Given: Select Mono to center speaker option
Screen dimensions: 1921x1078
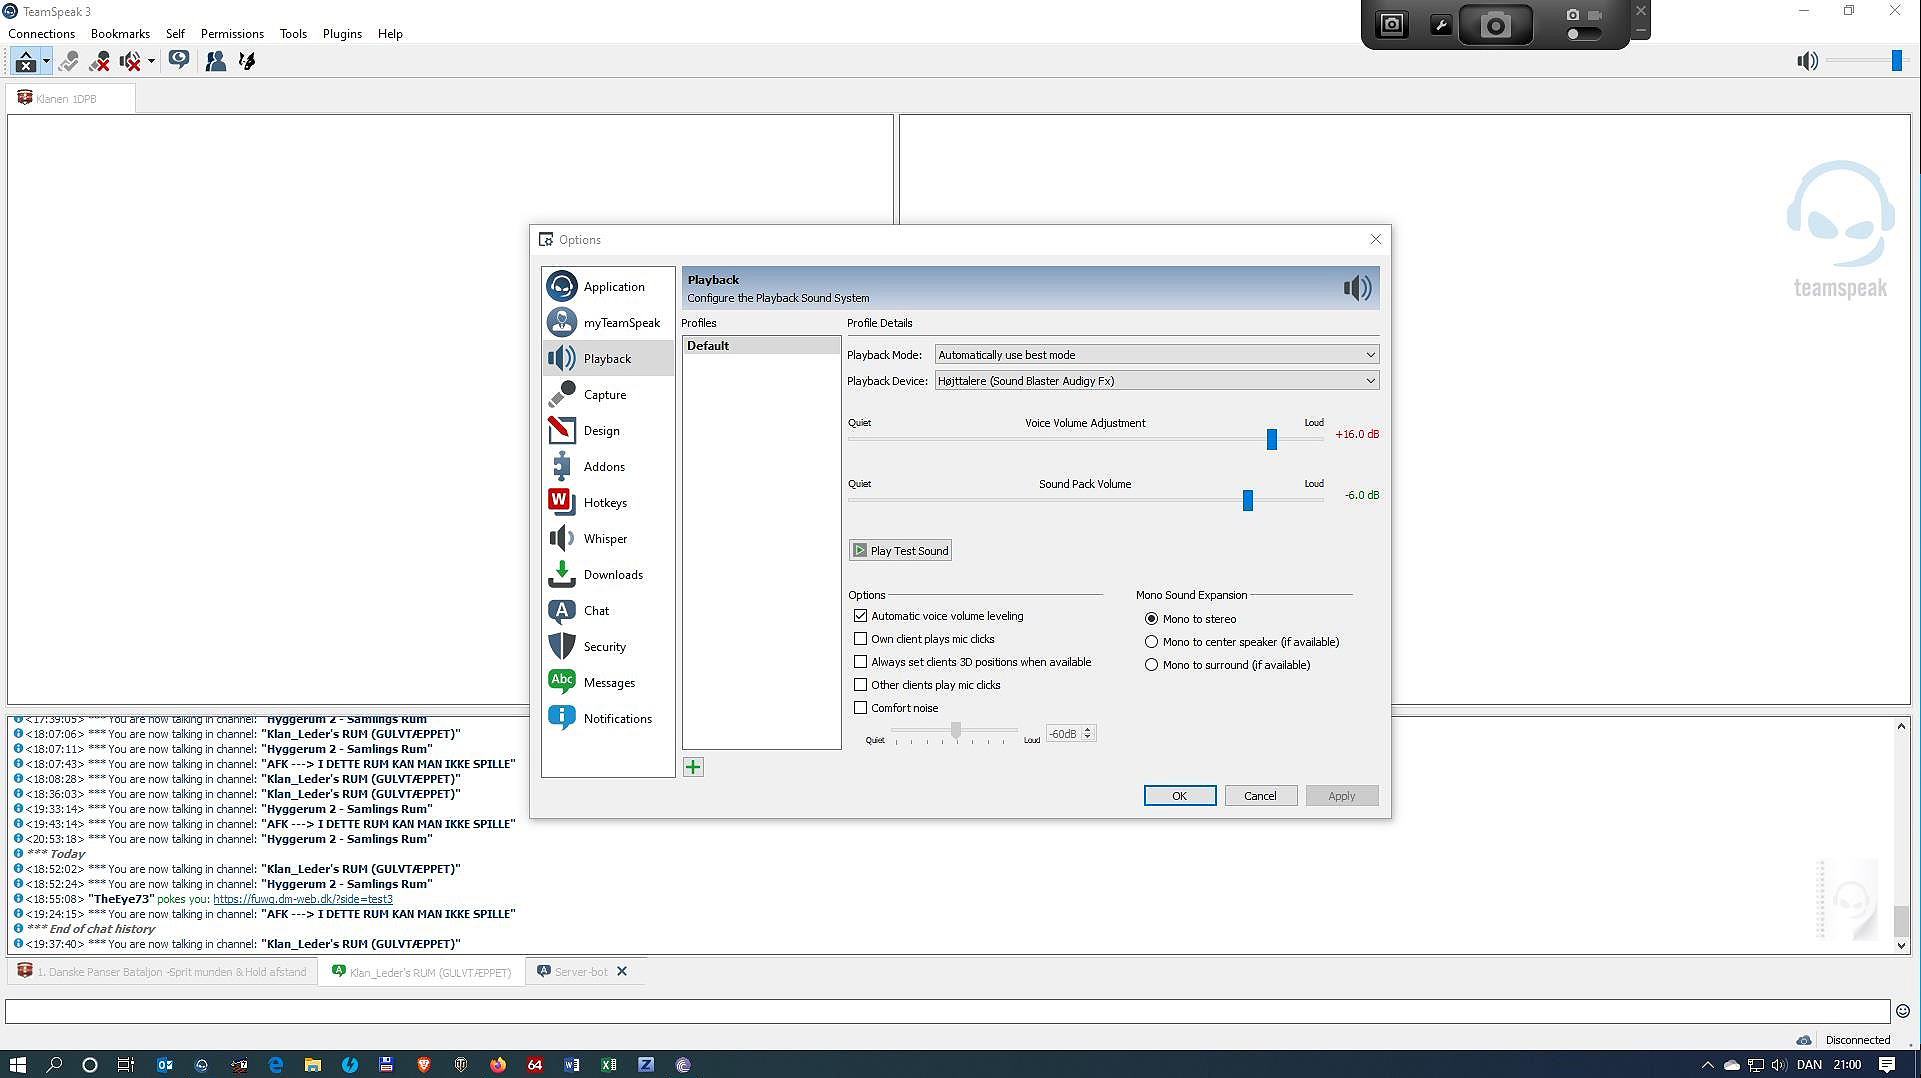Looking at the screenshot, I should 1151,642.
